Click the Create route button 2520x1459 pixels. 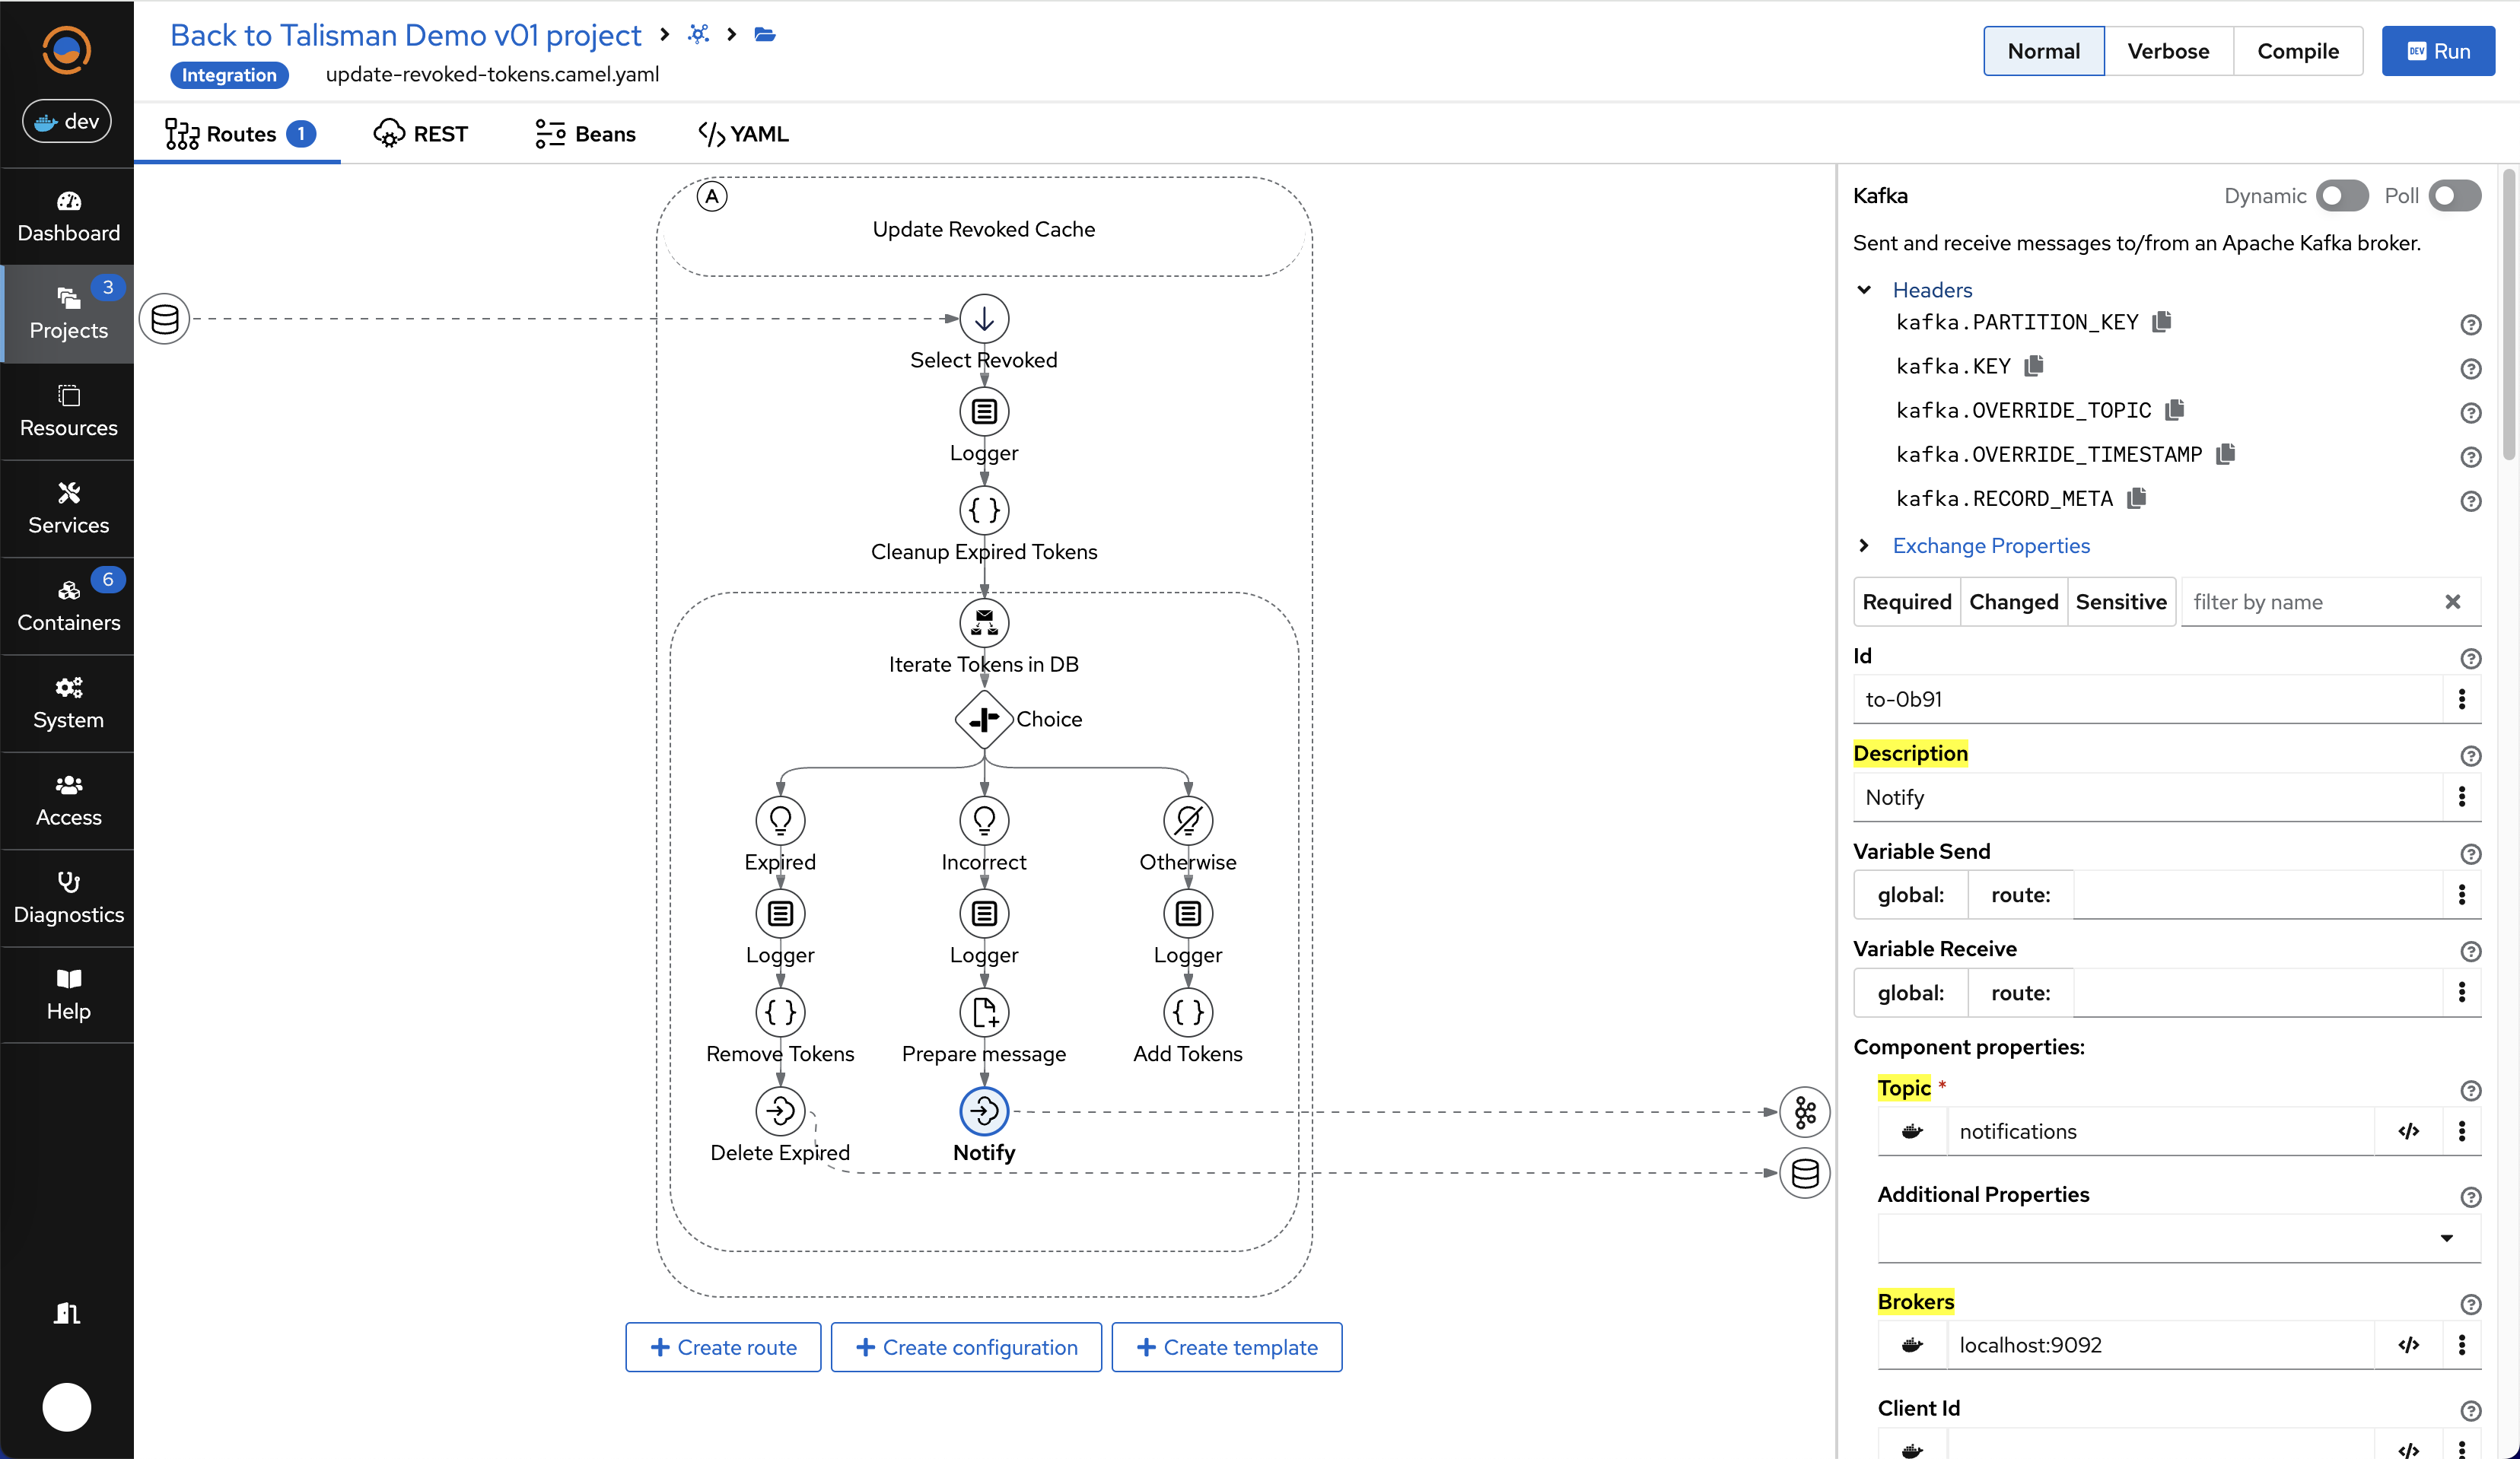[x=723, y=1347]
